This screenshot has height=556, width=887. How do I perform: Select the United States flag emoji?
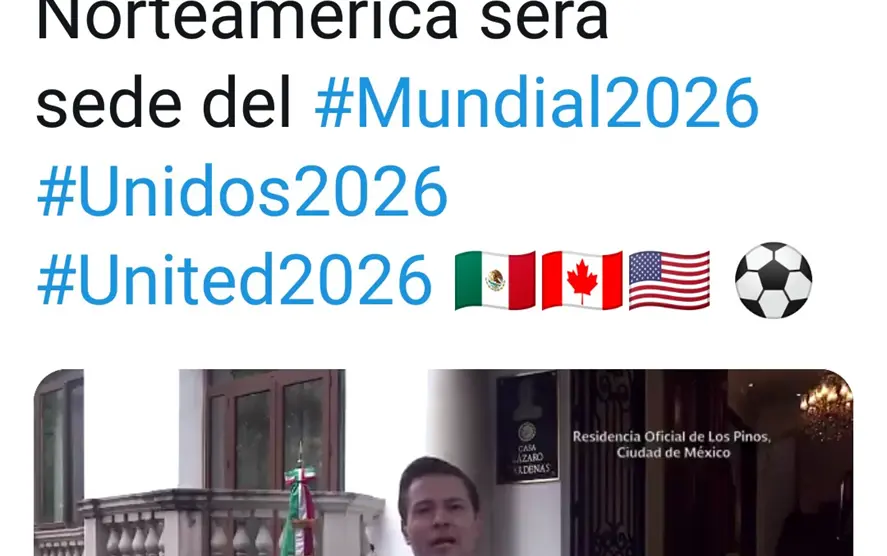click(669, 280)
